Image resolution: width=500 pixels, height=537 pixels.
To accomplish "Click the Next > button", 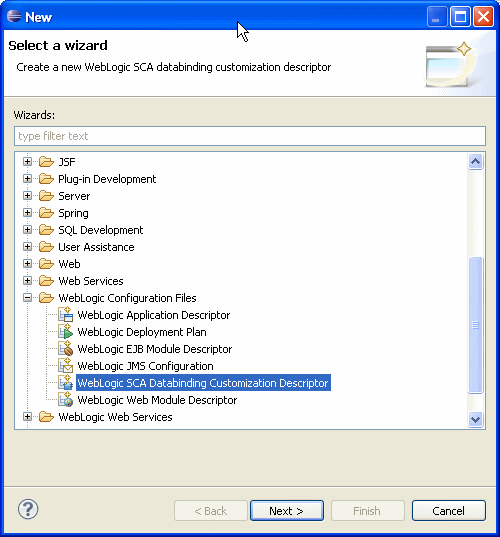I will pyautogui.click(x=287, y=511).
